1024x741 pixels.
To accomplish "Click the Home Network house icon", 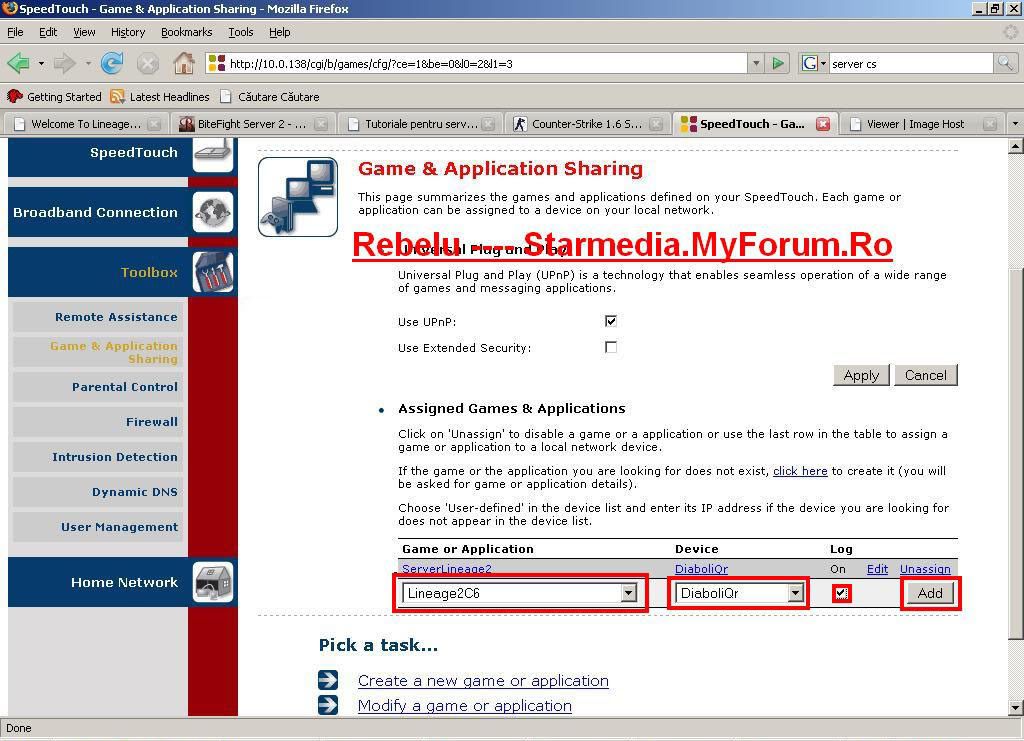I will coord(213,582).
